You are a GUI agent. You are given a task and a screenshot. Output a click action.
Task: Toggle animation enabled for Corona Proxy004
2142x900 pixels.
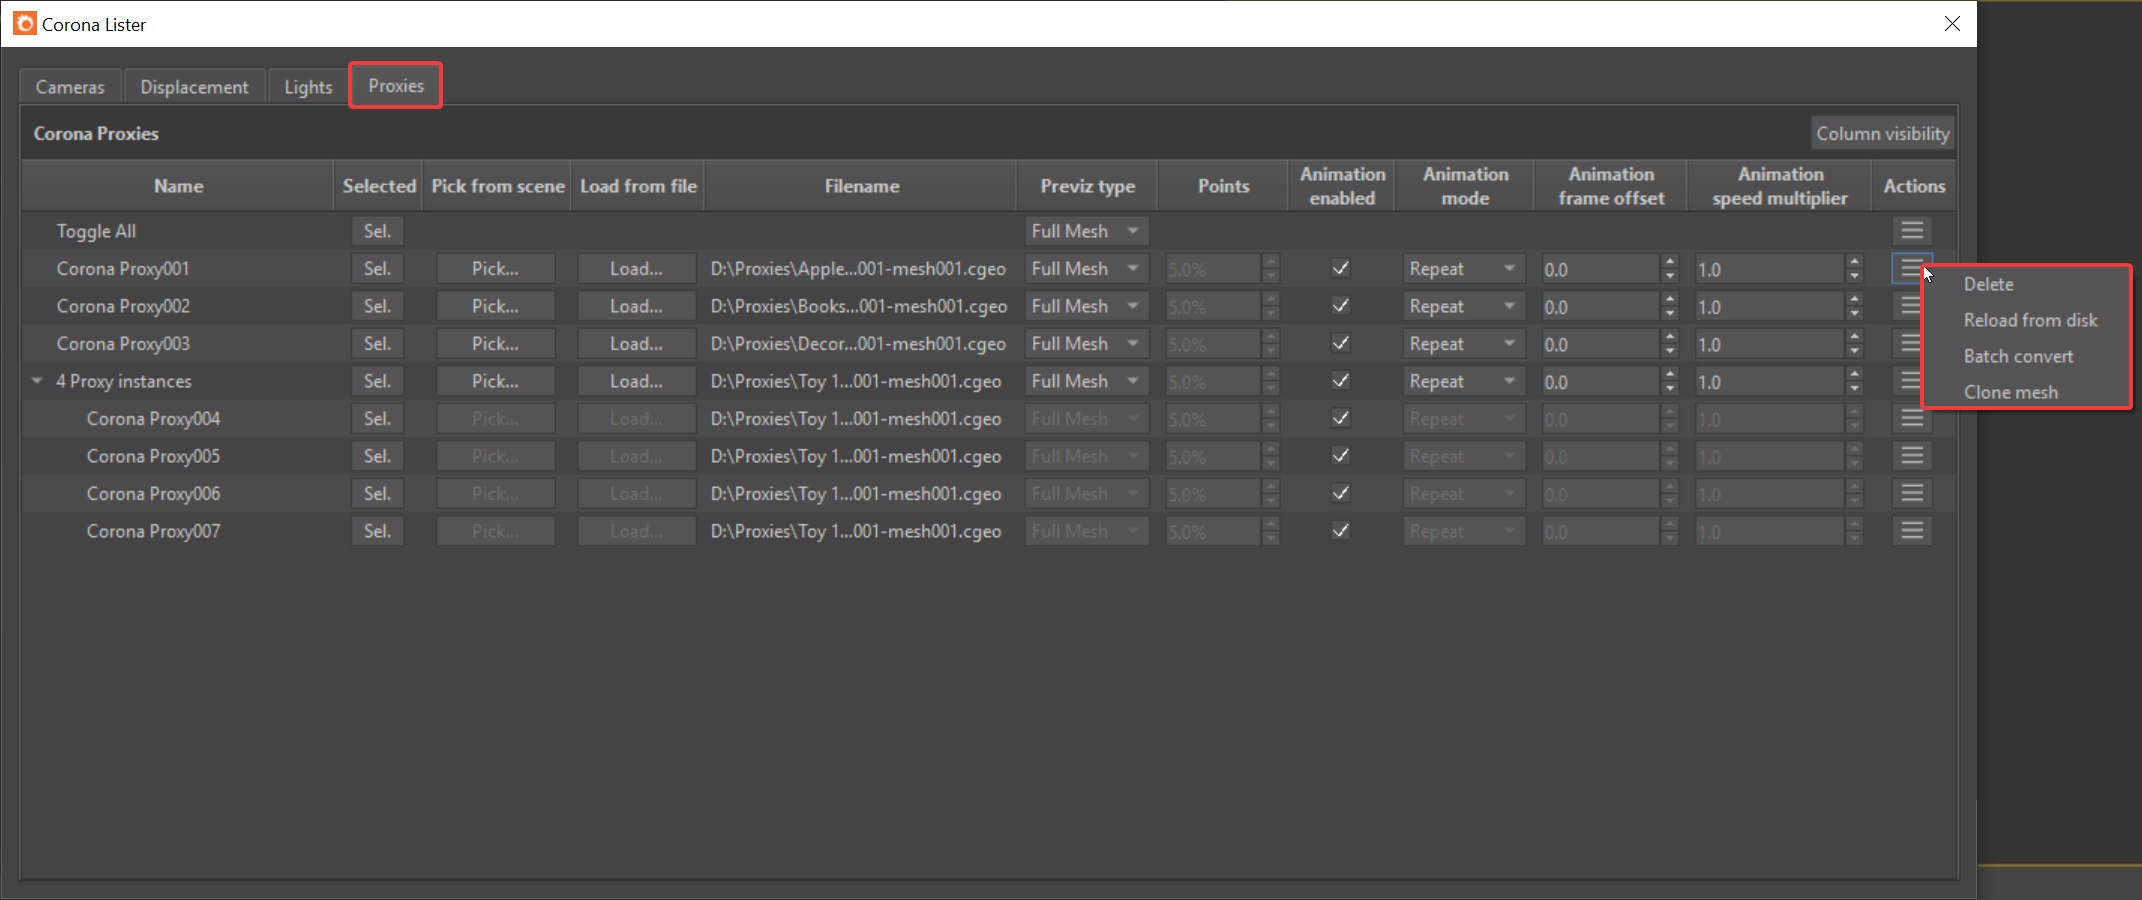coord(1341,418)
